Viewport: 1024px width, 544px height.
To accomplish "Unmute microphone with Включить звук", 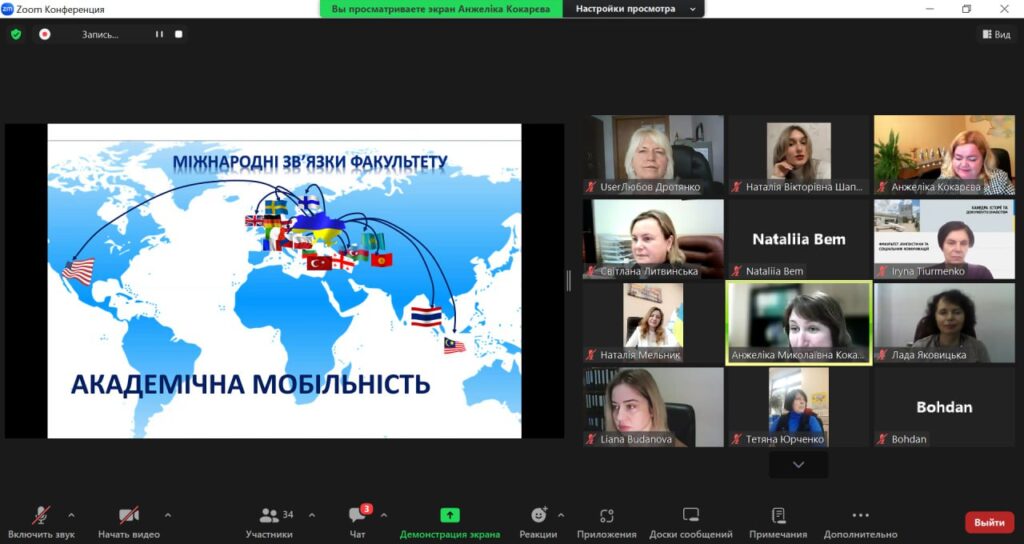I will pyautogui.click(x=41, y=515).
